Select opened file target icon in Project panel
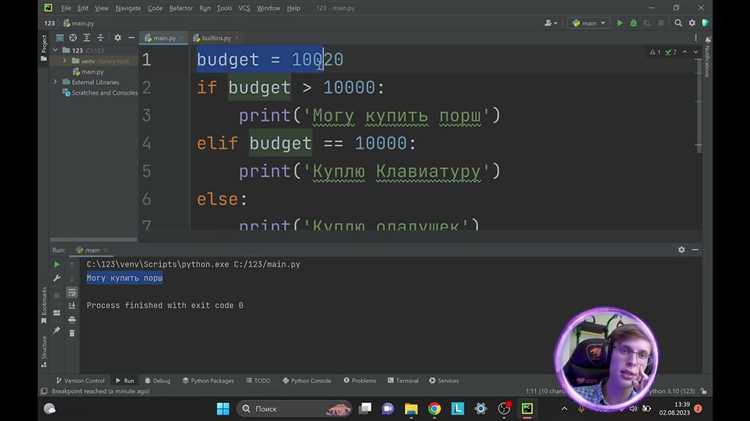 click(x=73, y=37)
